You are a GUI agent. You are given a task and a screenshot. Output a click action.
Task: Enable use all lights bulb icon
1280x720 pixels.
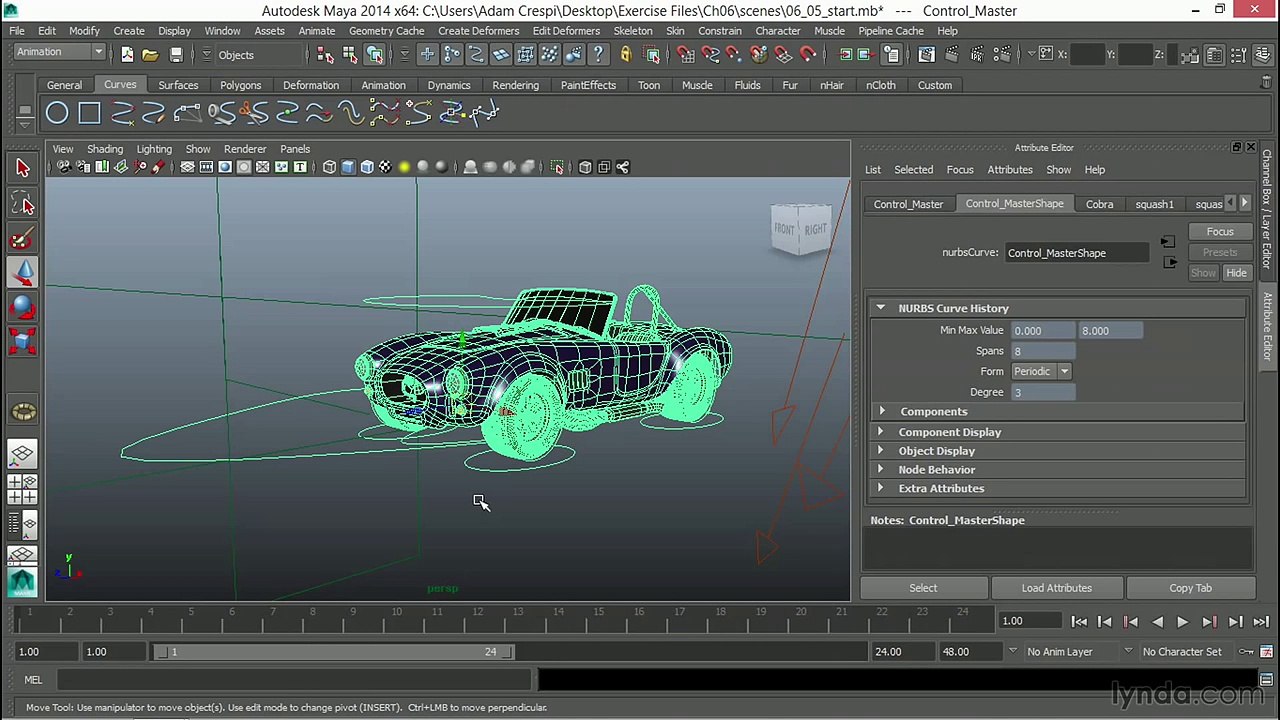click(x=404, y=167)
